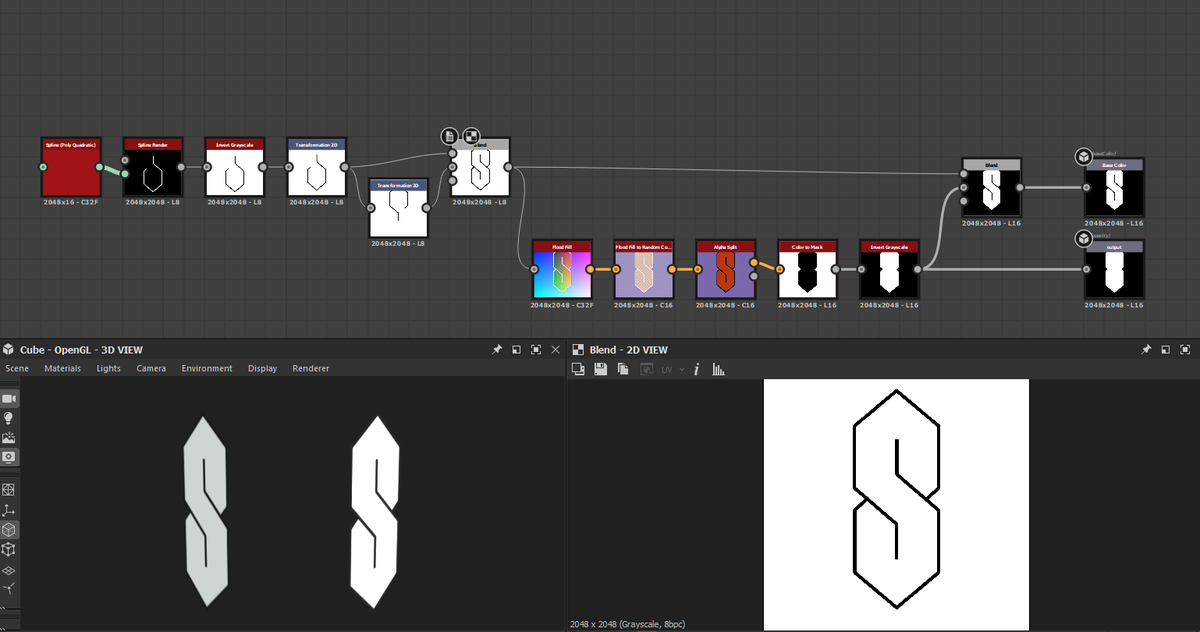Click the greyed-out icon beside UV dropdown
This screenshot has width=1200, height=632.
[x=646, y=369]
